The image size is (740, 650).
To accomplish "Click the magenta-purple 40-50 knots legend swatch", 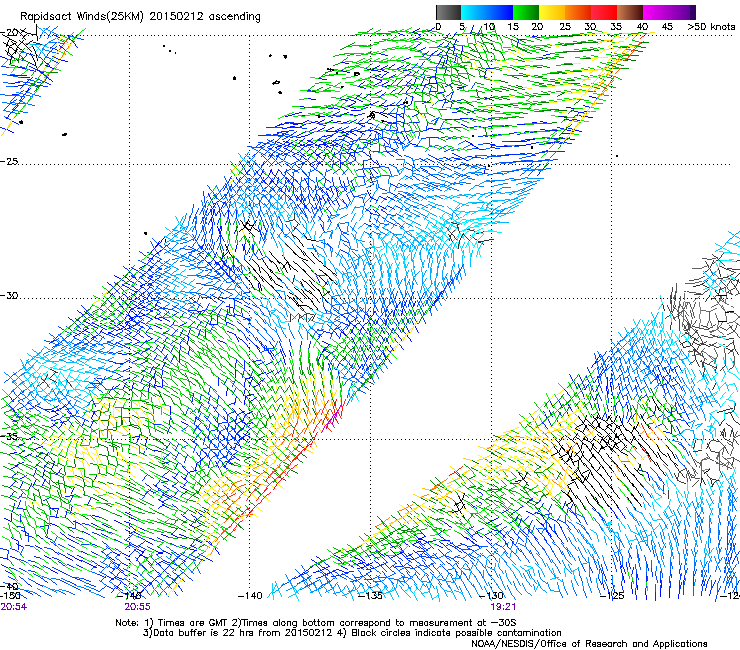I will 669,12.
